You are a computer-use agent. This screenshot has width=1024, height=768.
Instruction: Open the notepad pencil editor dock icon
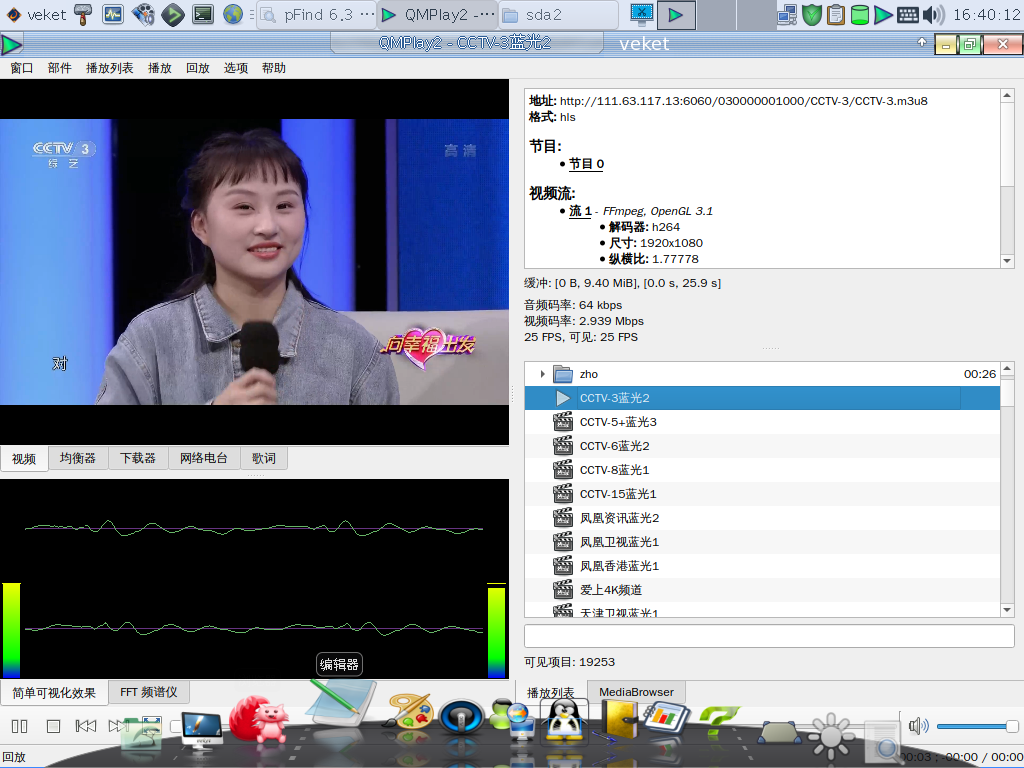click(x=342, y=703)
